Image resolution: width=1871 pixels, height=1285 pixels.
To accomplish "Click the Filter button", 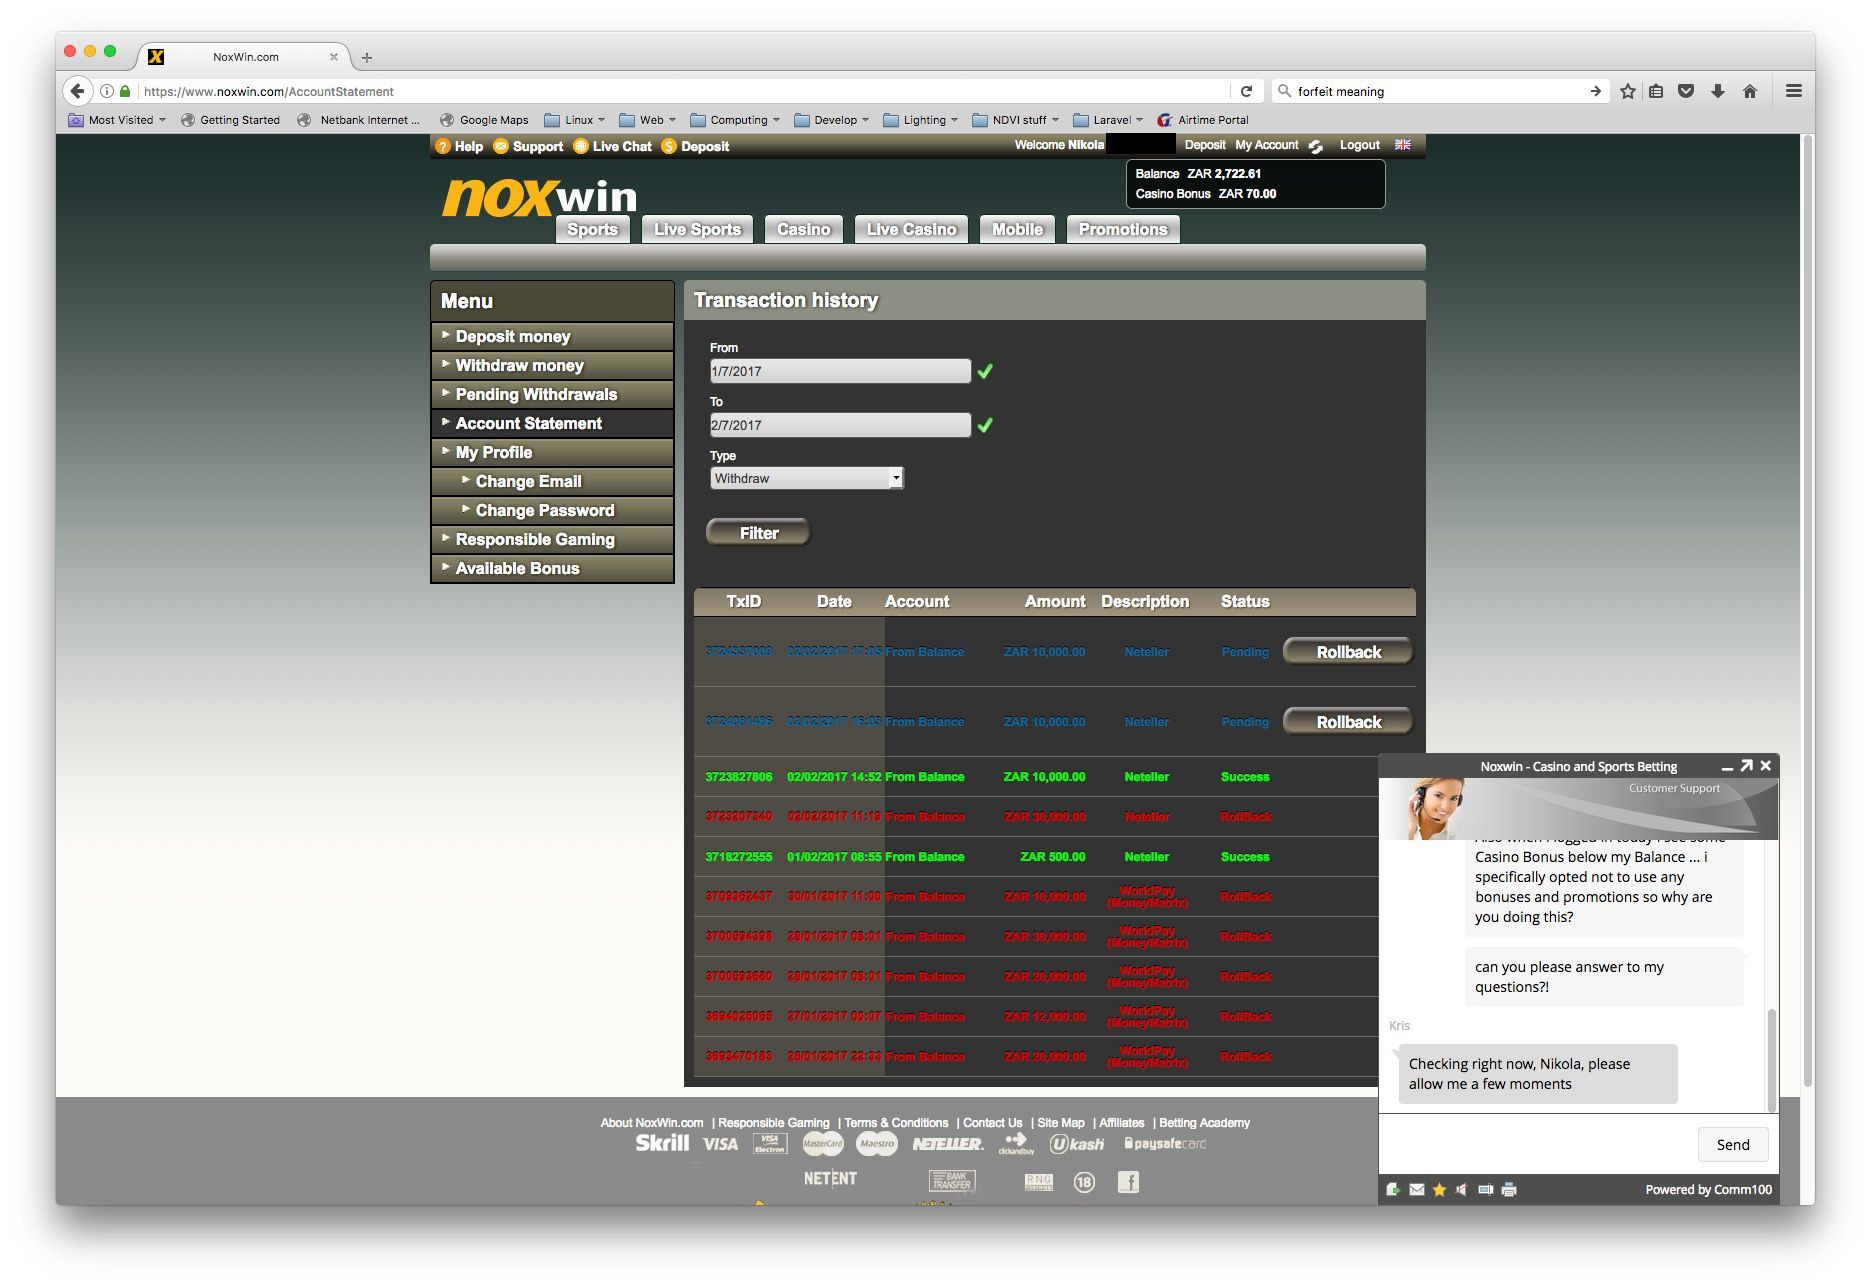I will click(758, 533).
